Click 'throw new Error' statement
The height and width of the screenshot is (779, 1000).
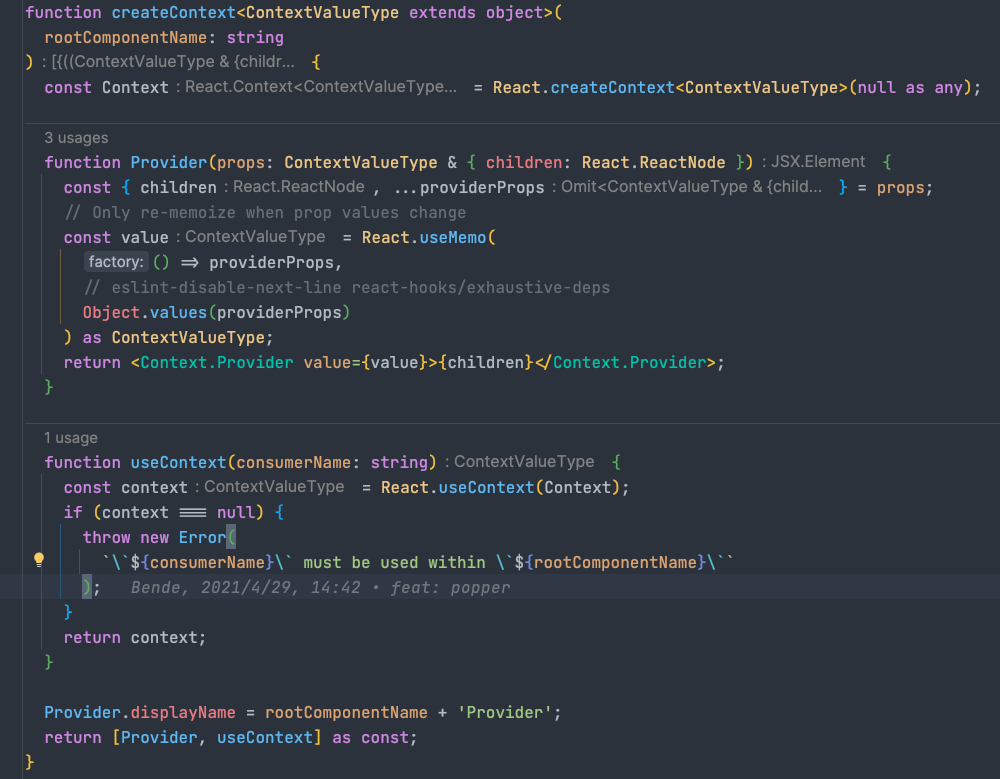click(154, 537)
